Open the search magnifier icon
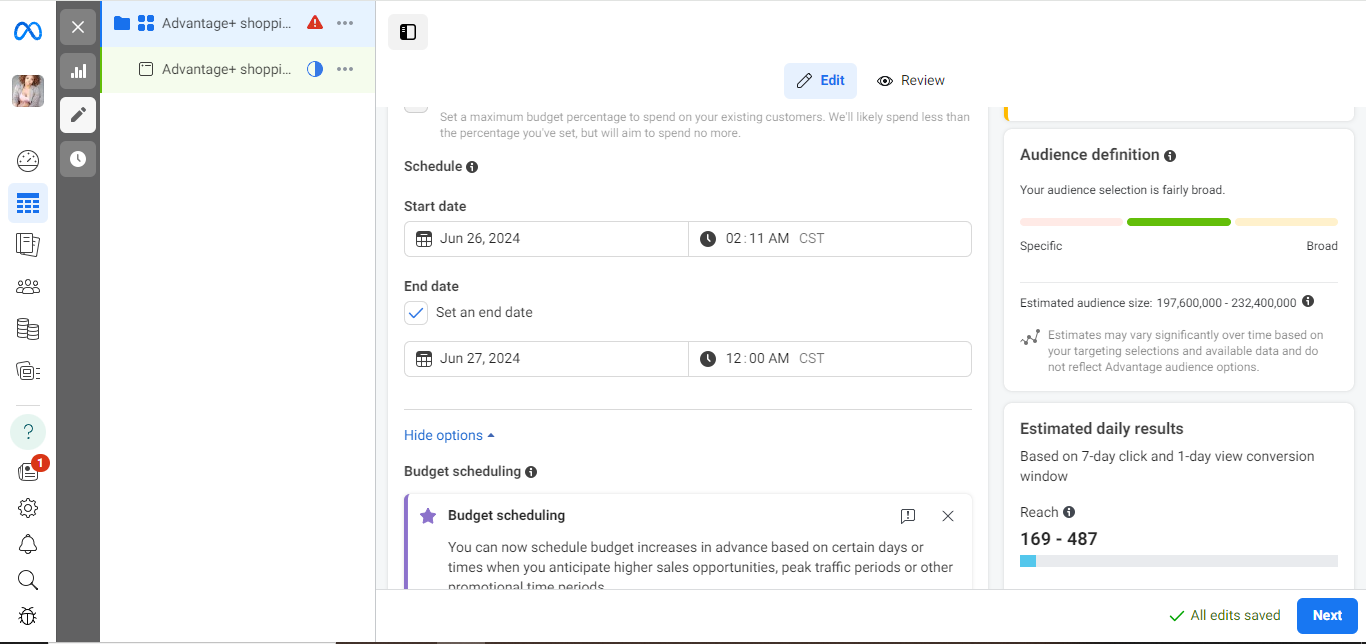 click(x=28, y=580)
